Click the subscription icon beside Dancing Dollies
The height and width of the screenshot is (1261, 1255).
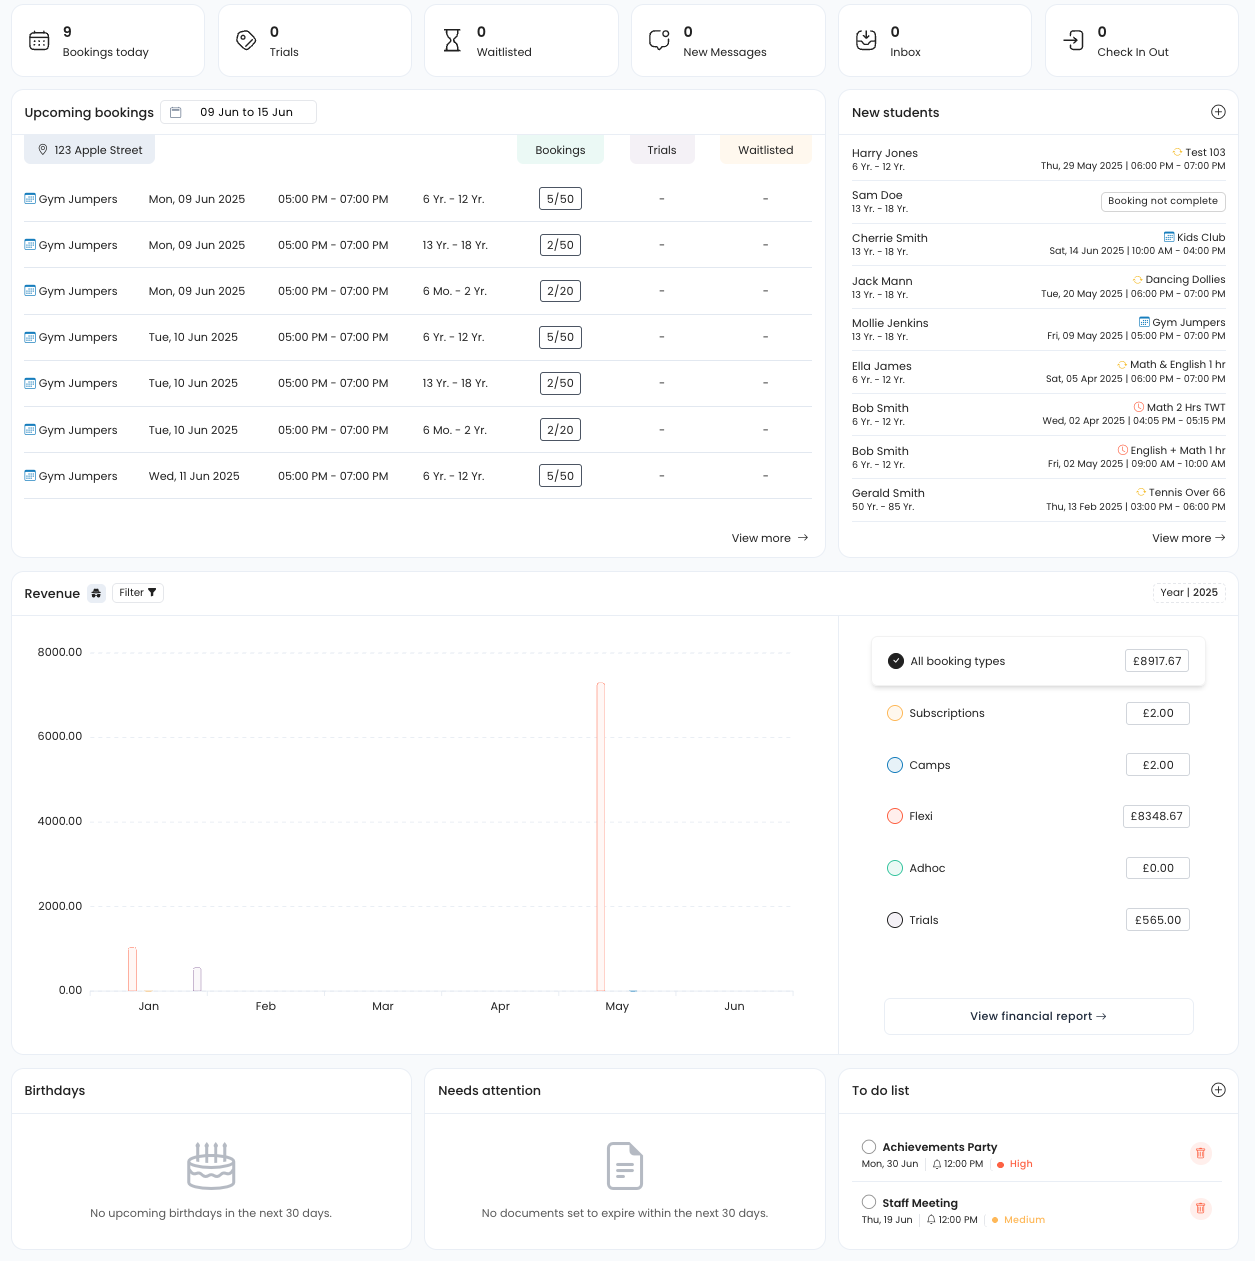[1138, 280]
